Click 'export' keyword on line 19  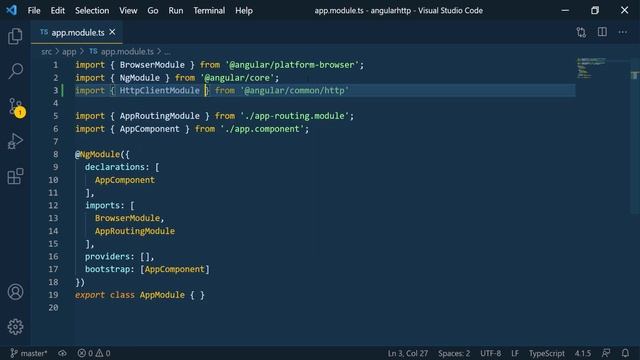(90, 295)
